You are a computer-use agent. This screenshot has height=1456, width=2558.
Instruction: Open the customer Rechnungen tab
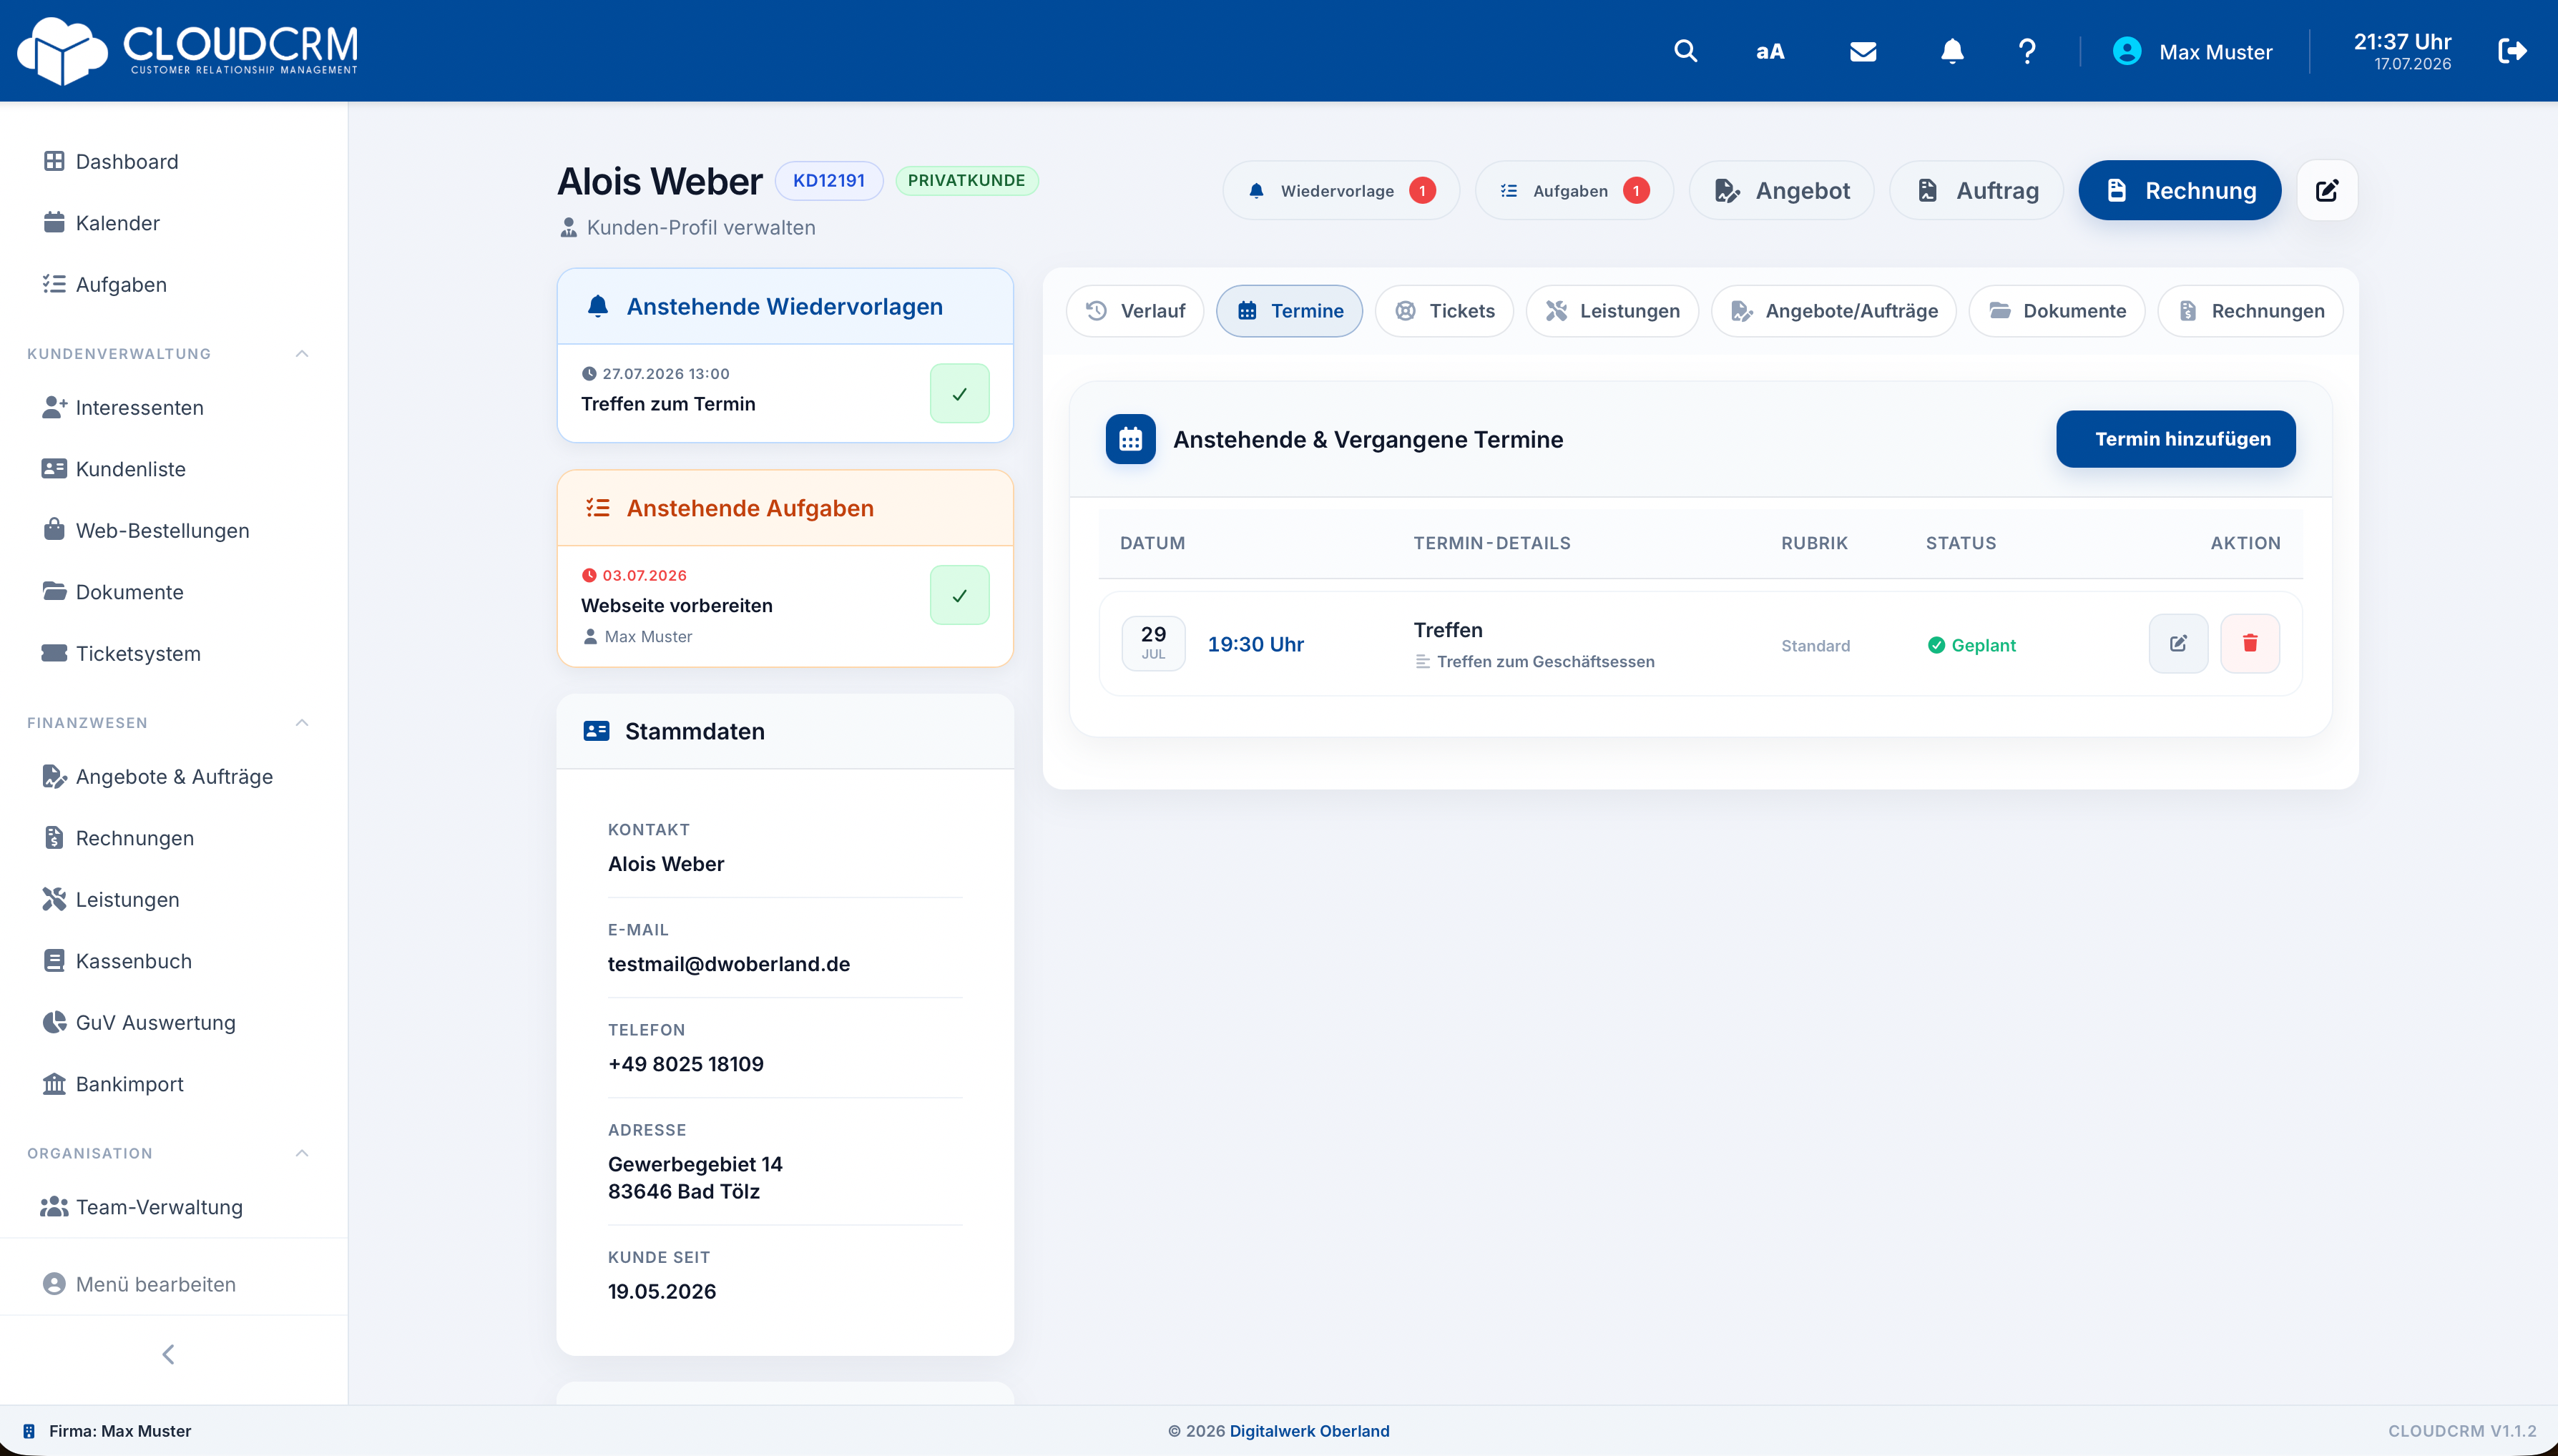click(2250, 311)
